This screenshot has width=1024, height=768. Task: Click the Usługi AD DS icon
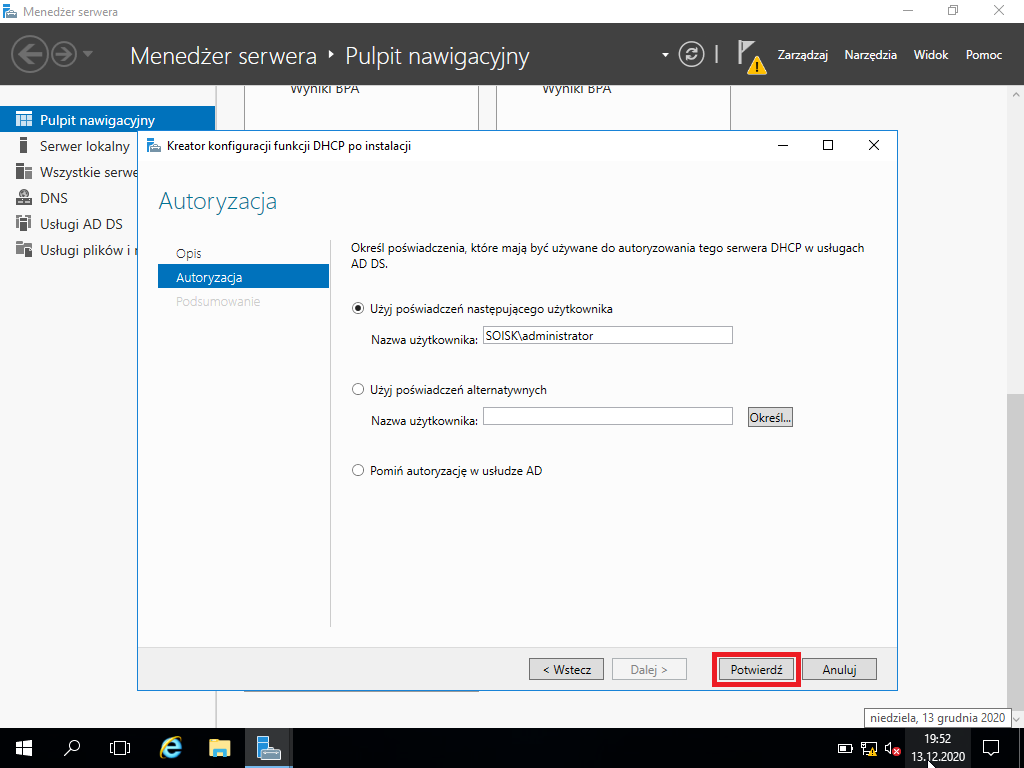pyautogui.click(x=24, y=223)
